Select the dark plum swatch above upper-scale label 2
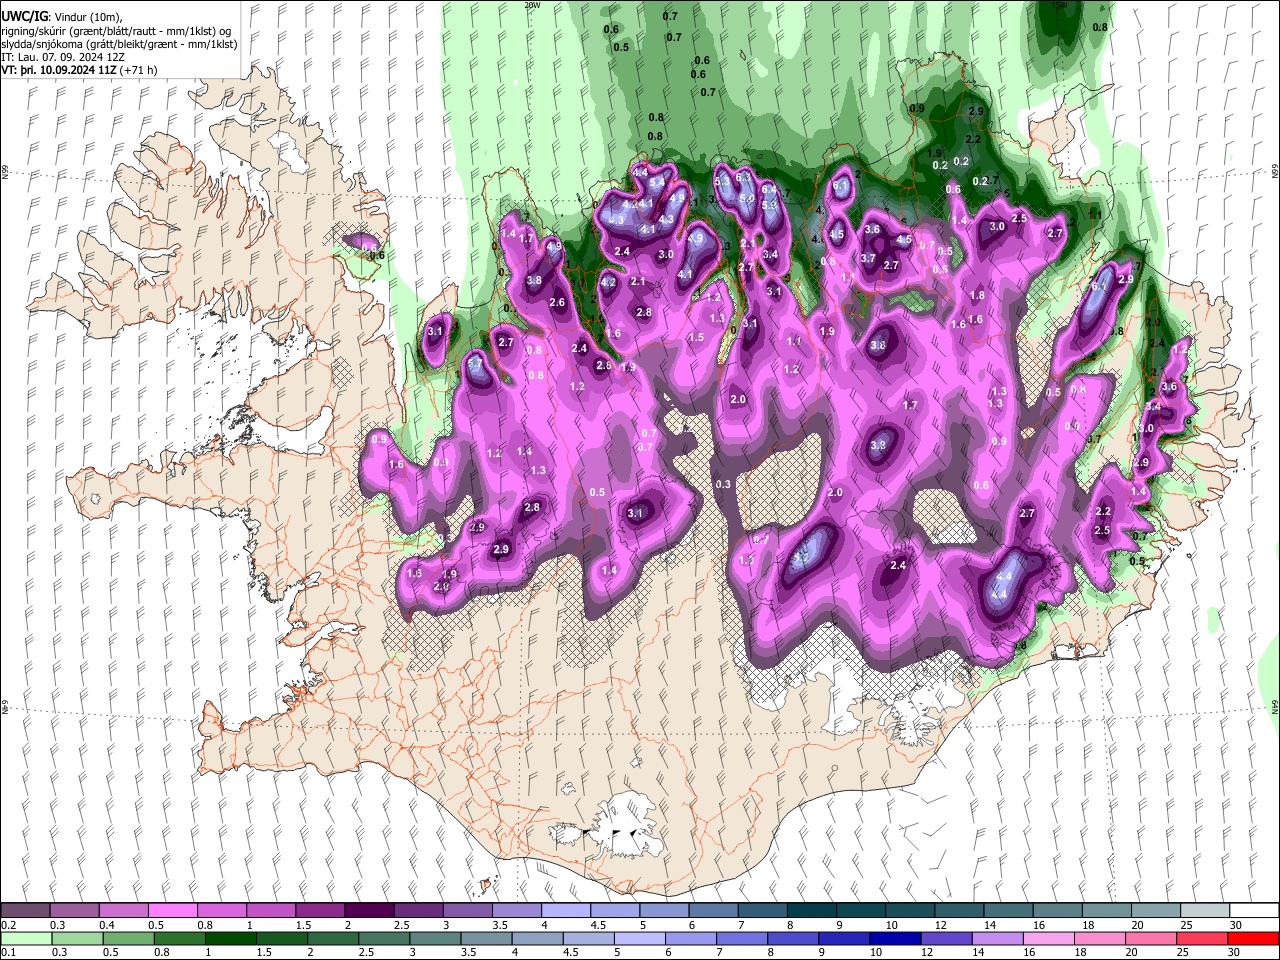 (x=368, y=910)
